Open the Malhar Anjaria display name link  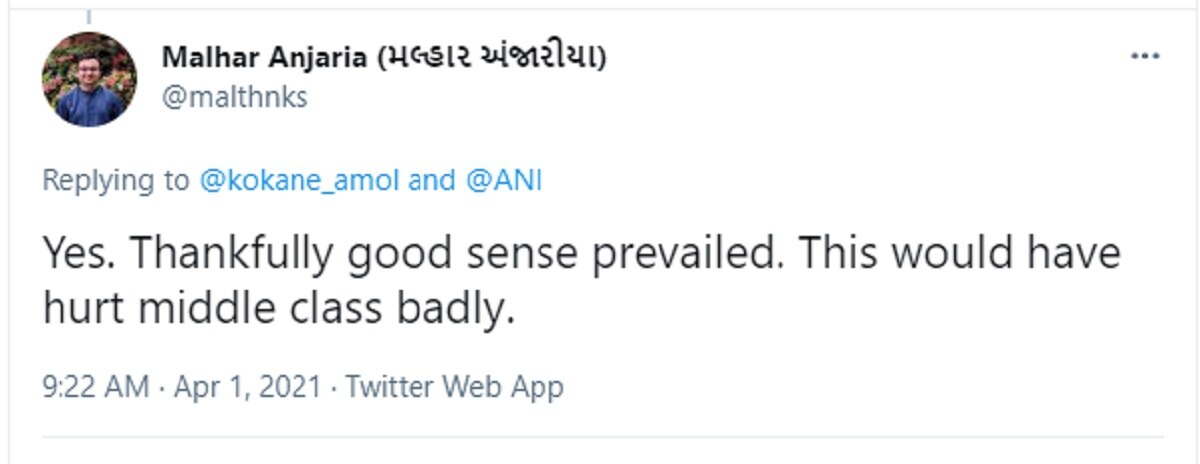[264, 59]
